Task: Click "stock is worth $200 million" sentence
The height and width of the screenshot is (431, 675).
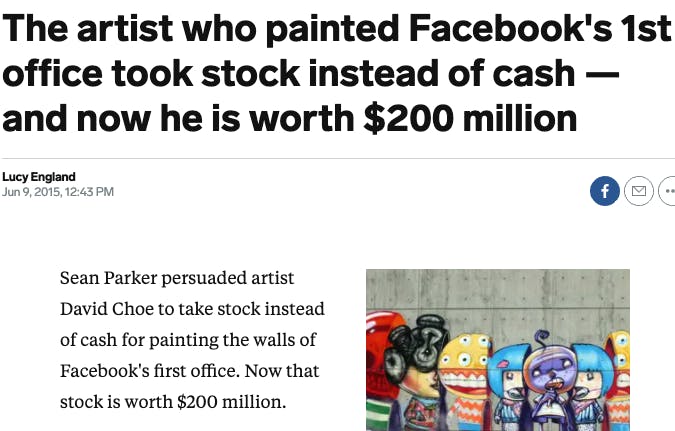Action: point(173,402)
